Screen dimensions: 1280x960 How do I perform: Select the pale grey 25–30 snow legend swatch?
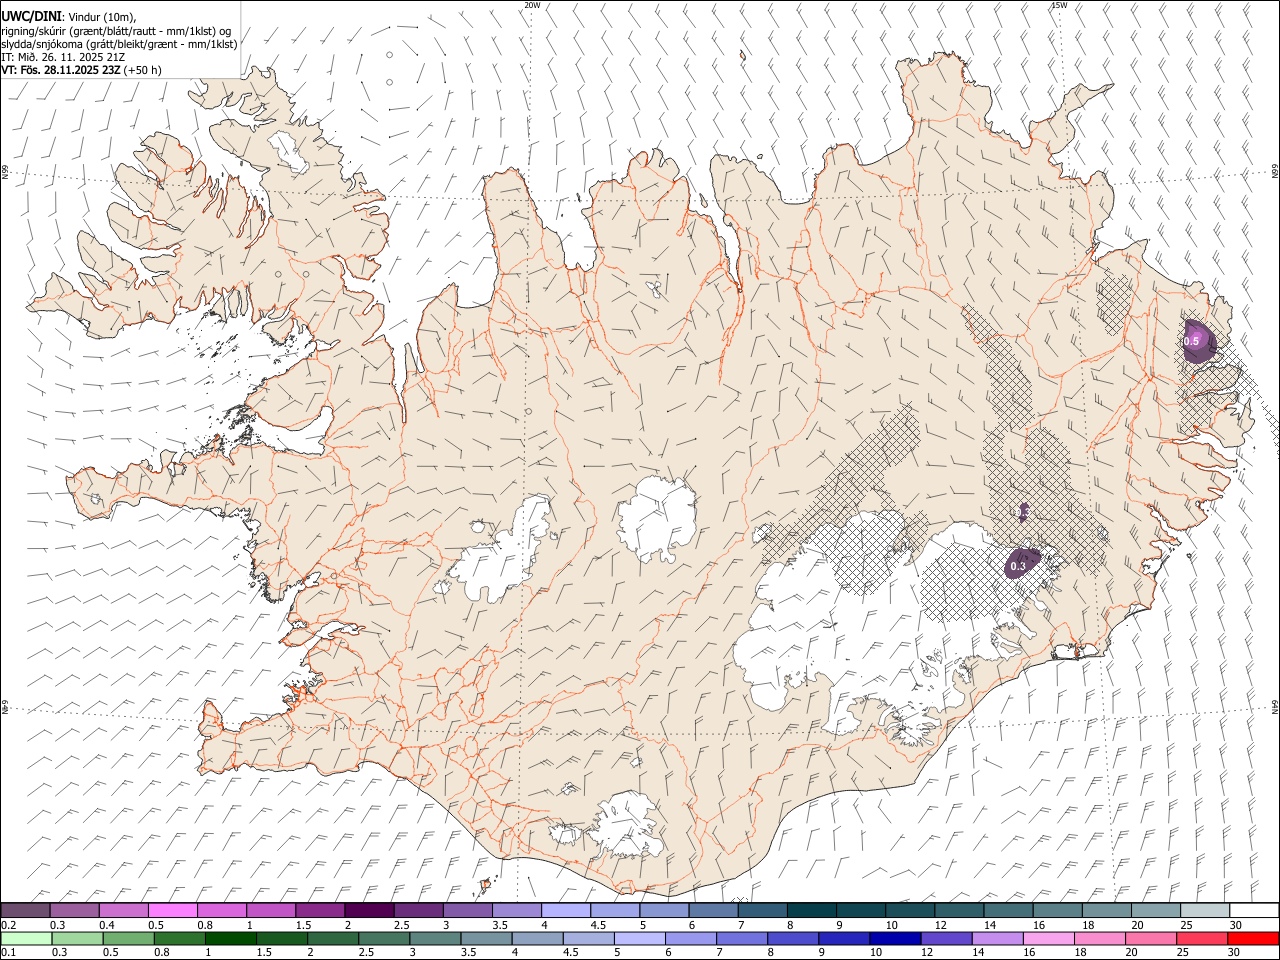(x=1204, y=910)
